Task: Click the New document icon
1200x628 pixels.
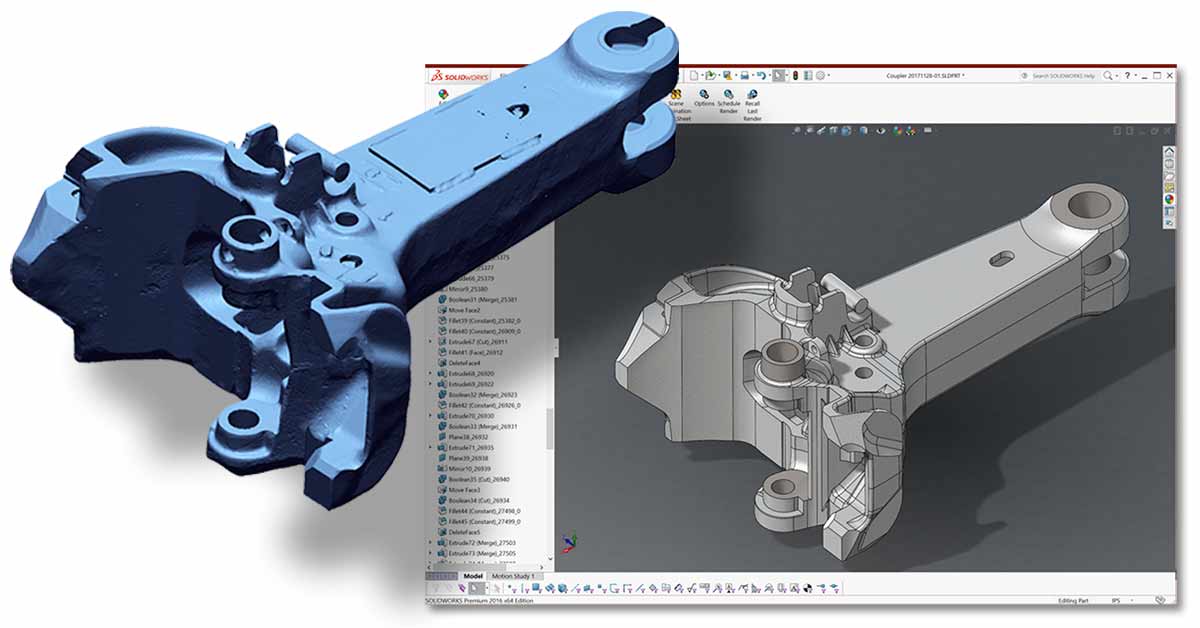Action: pos(692,75)
